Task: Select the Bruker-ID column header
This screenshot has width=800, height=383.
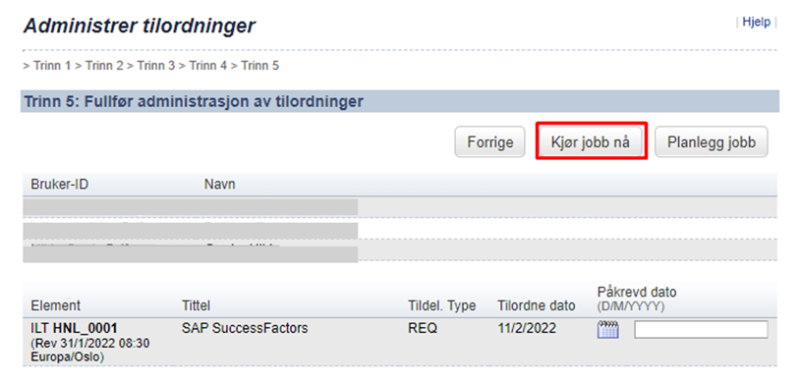Action: (60, 184)
